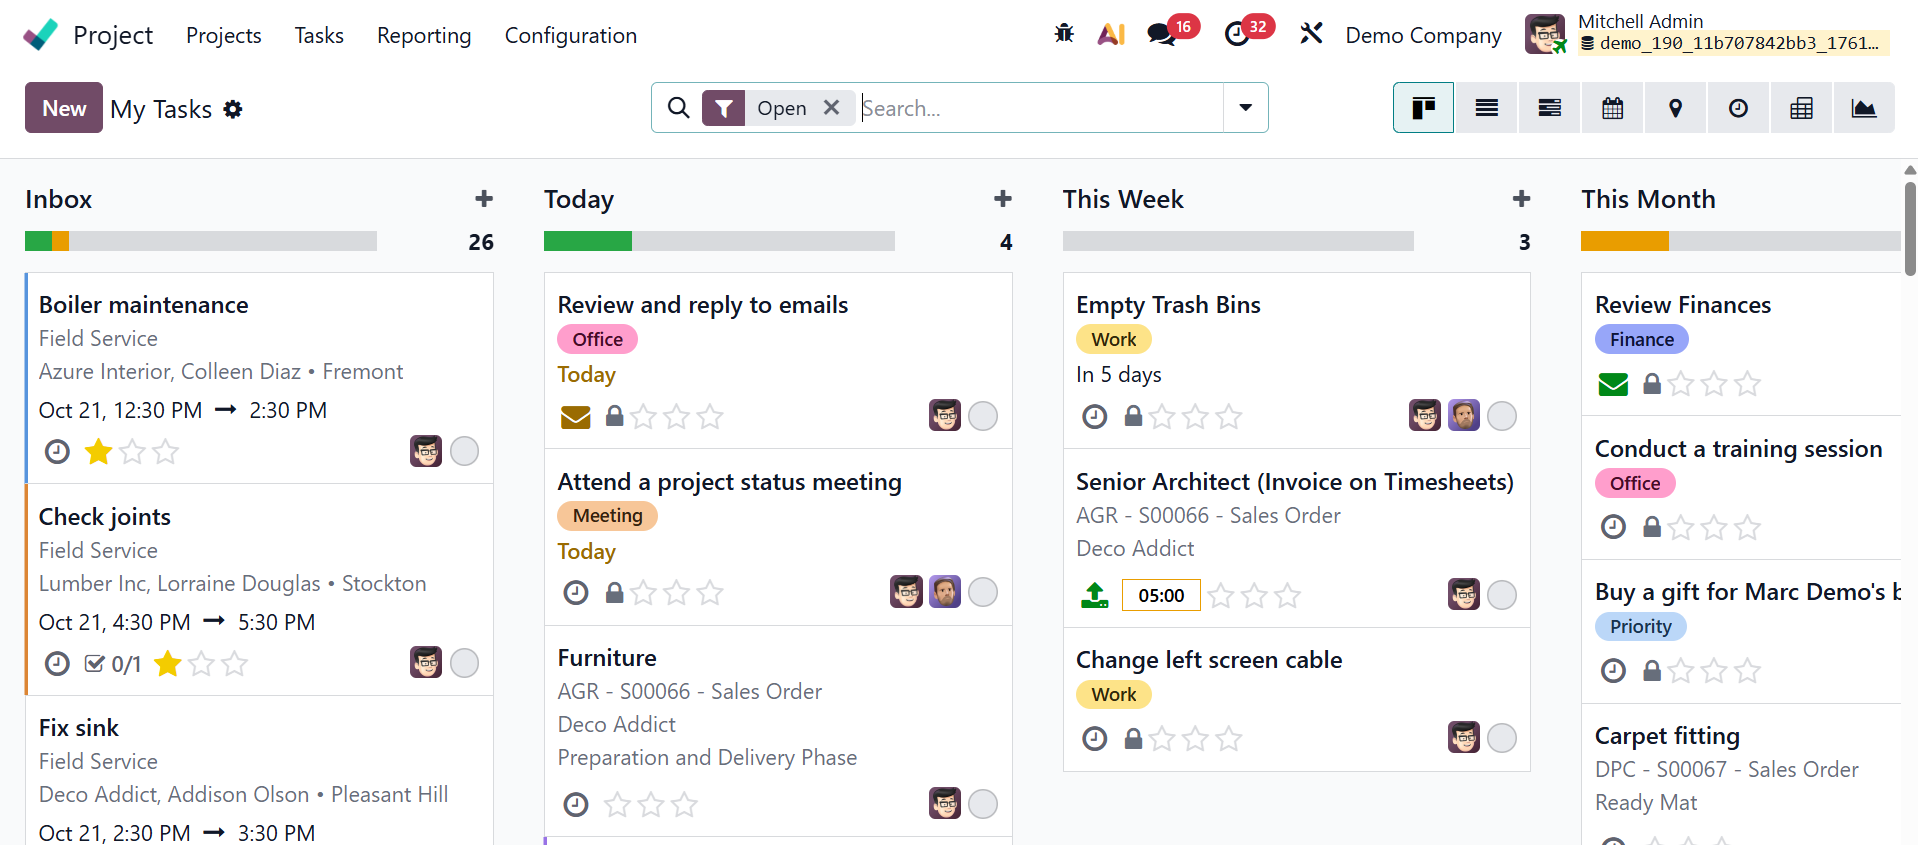
Task: Switch to the graph view
Action: click(1863, 108)
